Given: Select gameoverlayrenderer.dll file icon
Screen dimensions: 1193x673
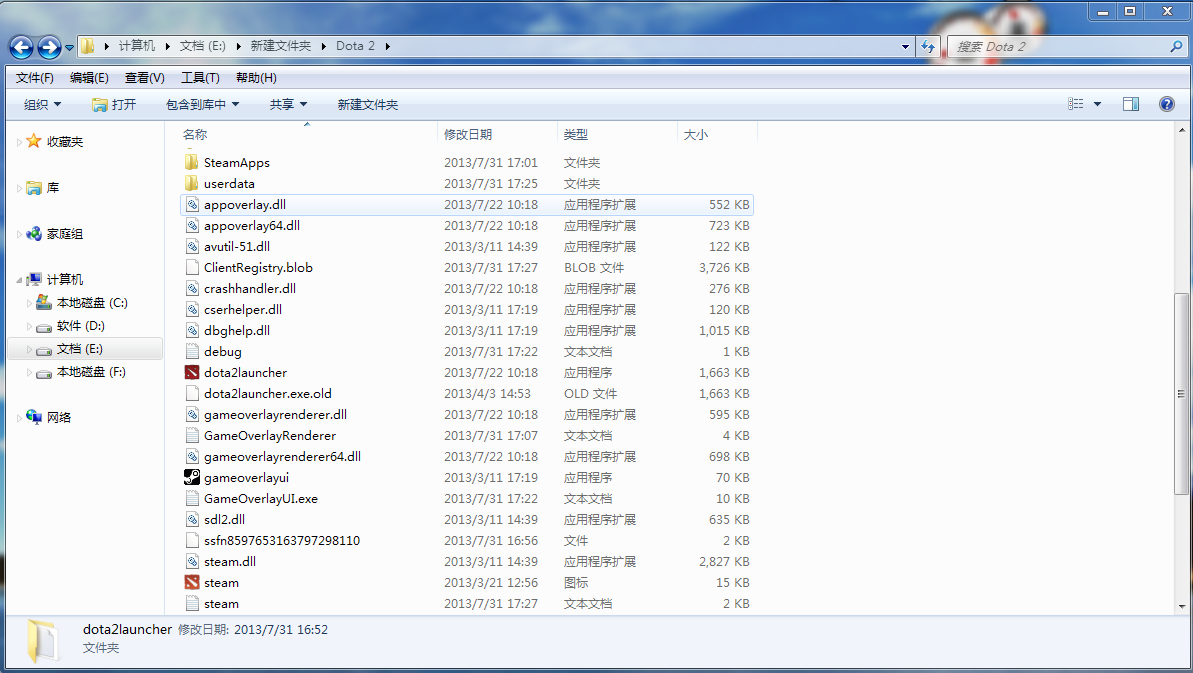Looking at the screenshot, I should (x=192, y=414).
